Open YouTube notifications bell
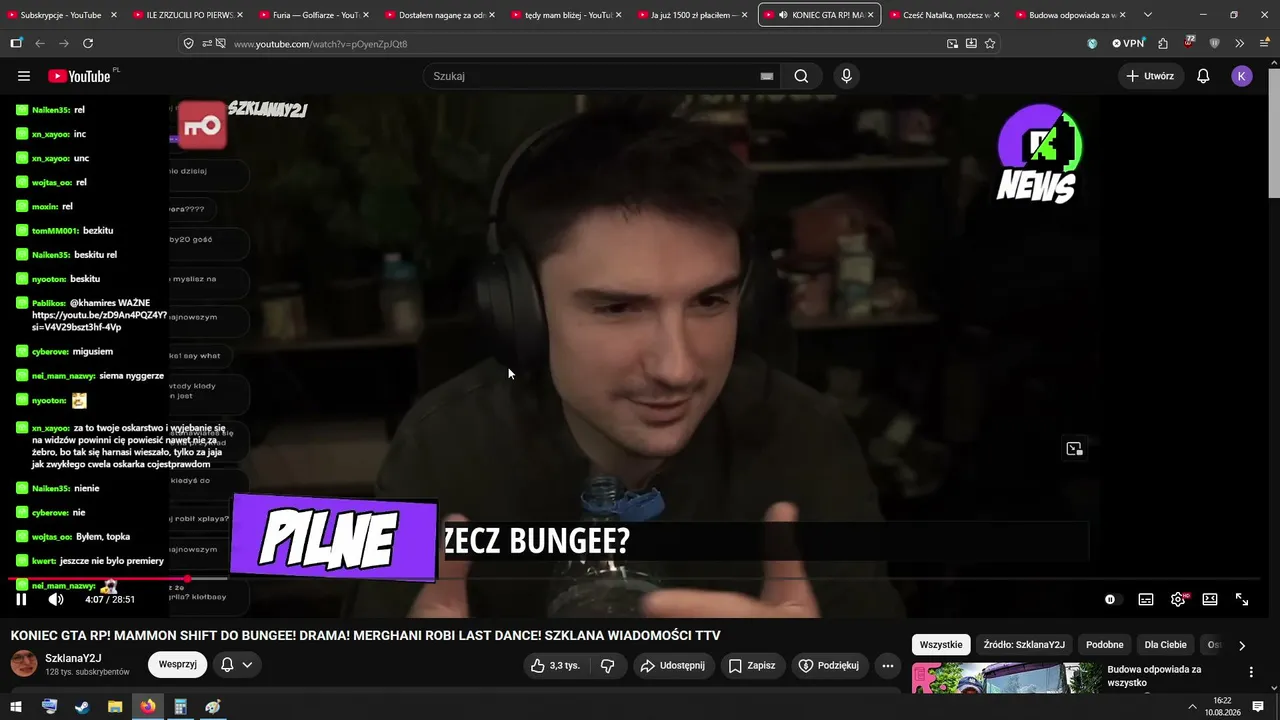This screenshot has width=1280, height=720. [x=1204, y=76]
